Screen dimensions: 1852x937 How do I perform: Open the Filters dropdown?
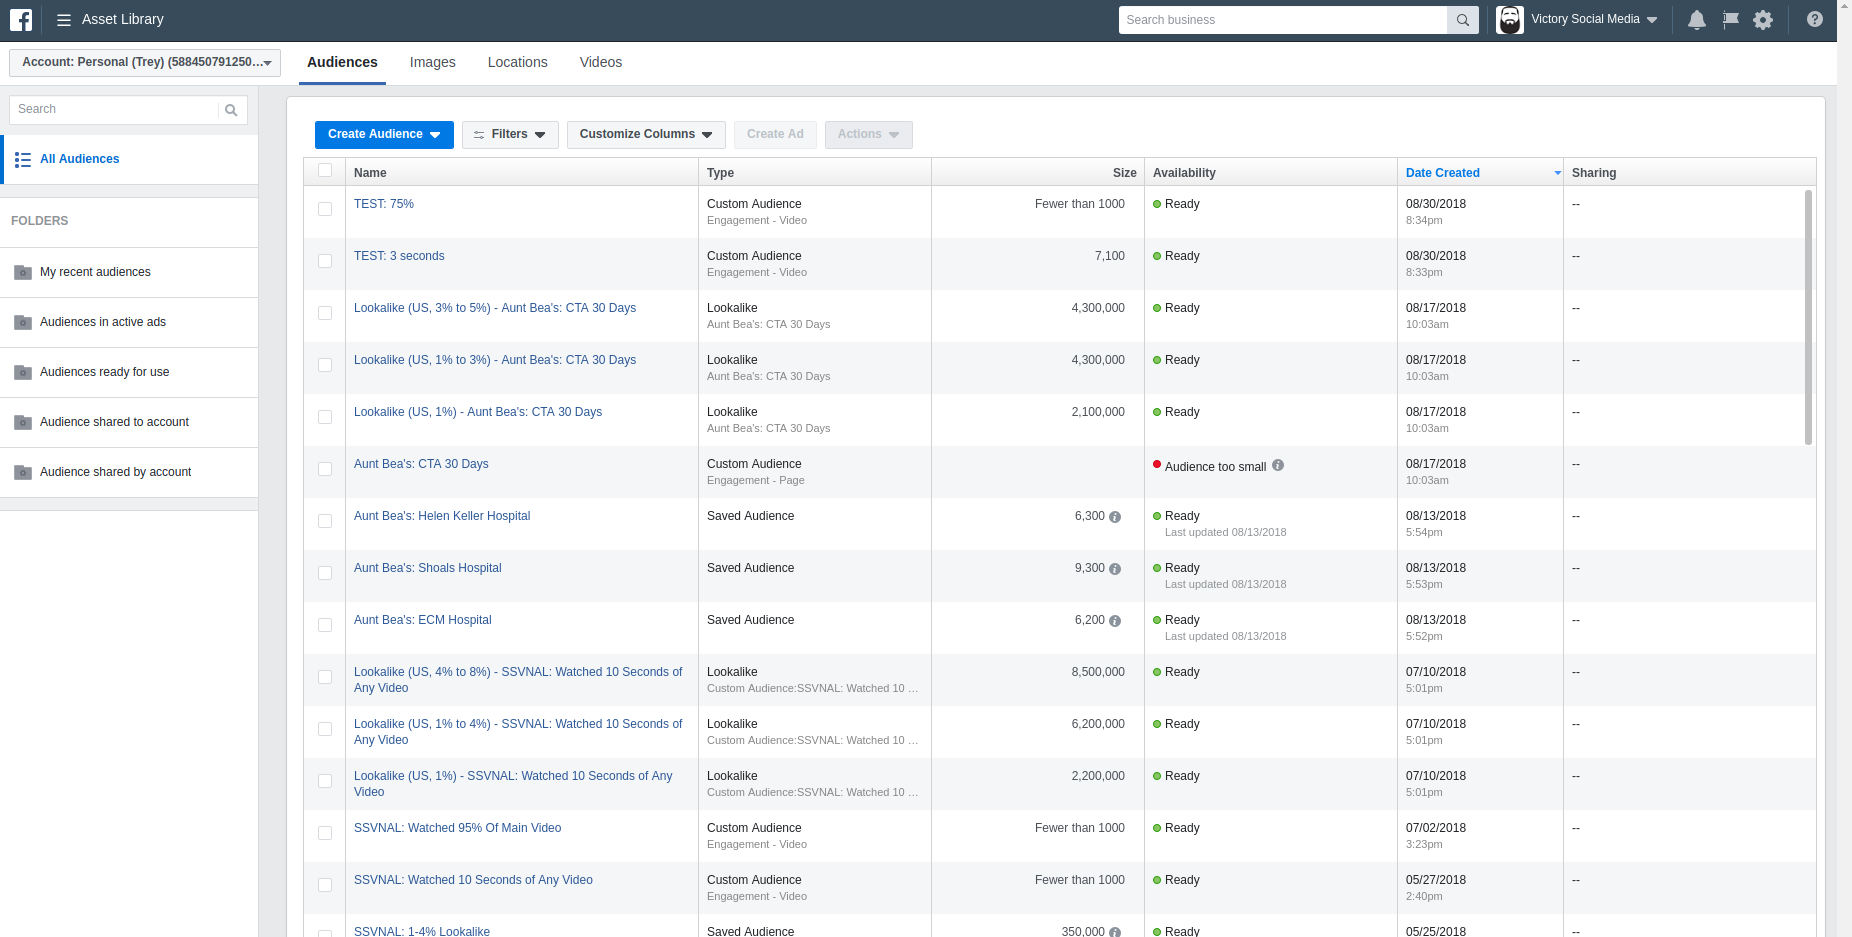tap(509, 134)
